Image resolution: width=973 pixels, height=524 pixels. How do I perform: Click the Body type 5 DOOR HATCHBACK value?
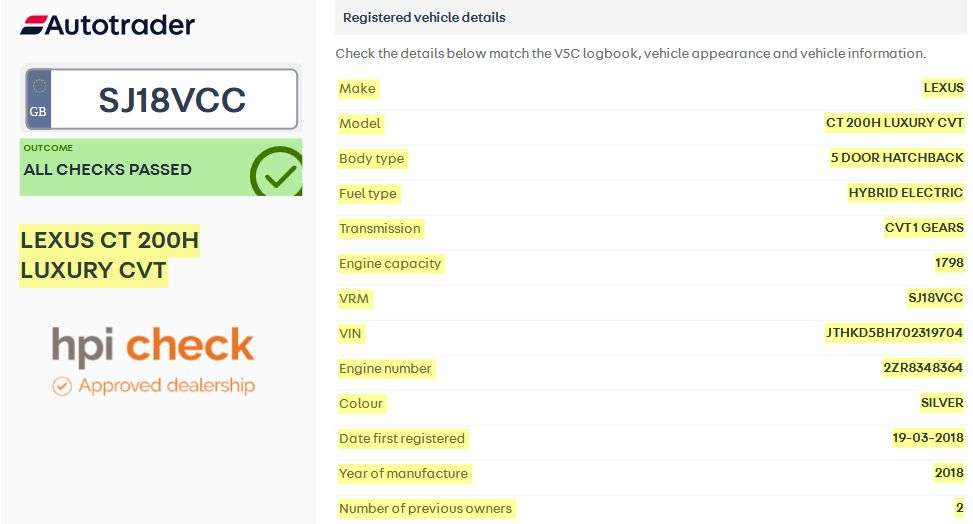point(896,158)
